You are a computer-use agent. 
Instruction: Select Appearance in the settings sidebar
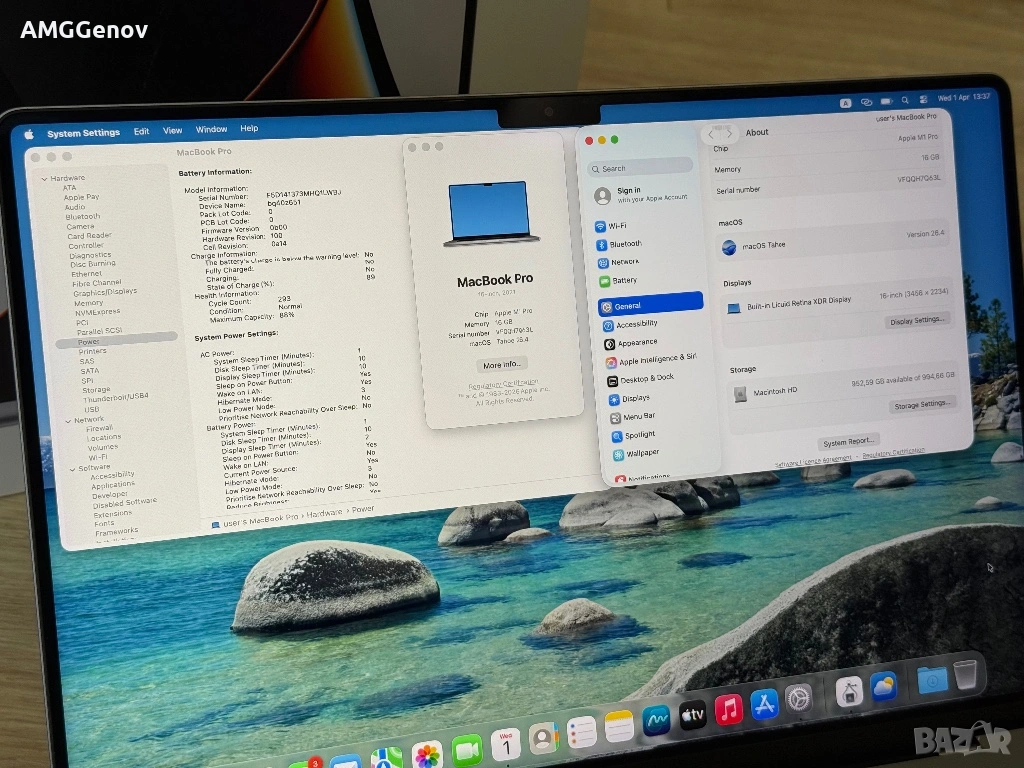click(x=637, y=343)
